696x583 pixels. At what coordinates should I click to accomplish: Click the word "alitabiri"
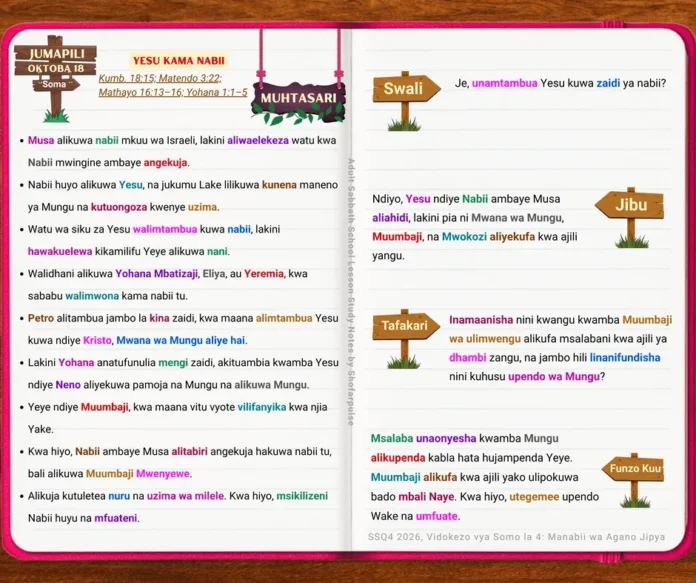tap(190, 451)
